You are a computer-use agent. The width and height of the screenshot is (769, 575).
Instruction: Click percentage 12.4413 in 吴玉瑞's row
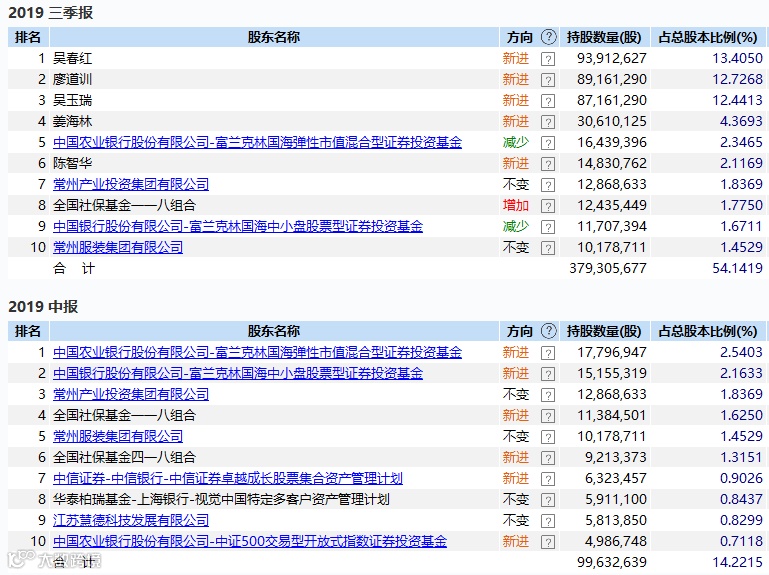pos(737,101)
